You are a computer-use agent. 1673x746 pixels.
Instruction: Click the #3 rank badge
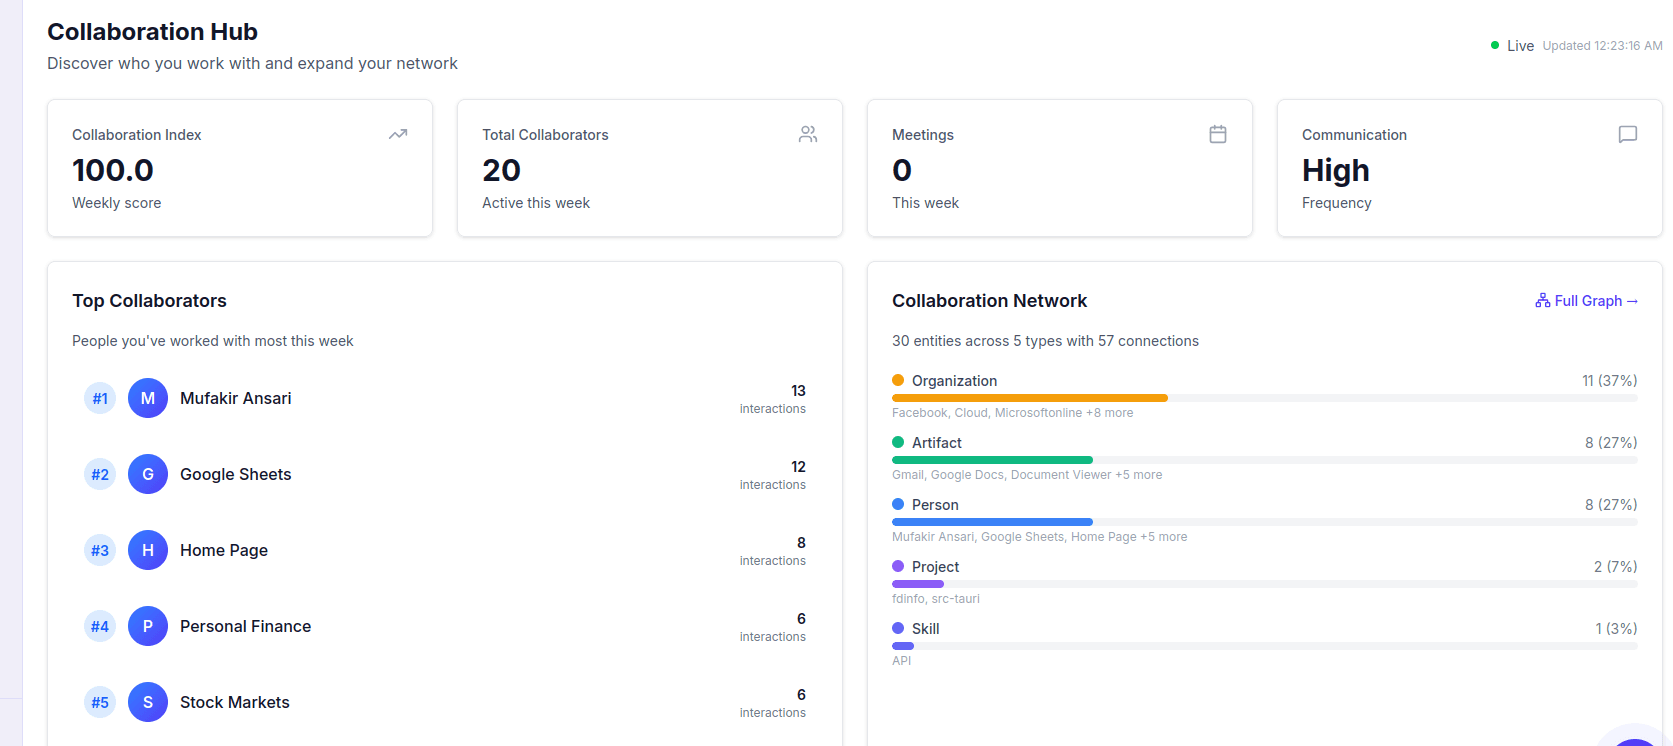click(x=100, y=550)
